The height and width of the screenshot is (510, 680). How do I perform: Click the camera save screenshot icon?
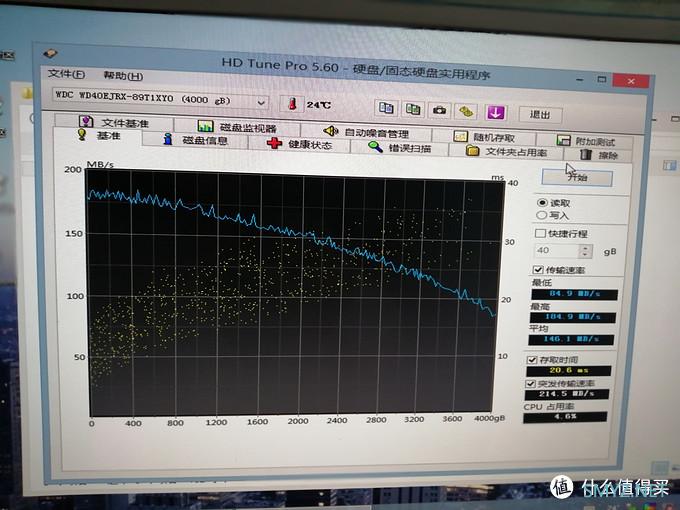[439, 110]
